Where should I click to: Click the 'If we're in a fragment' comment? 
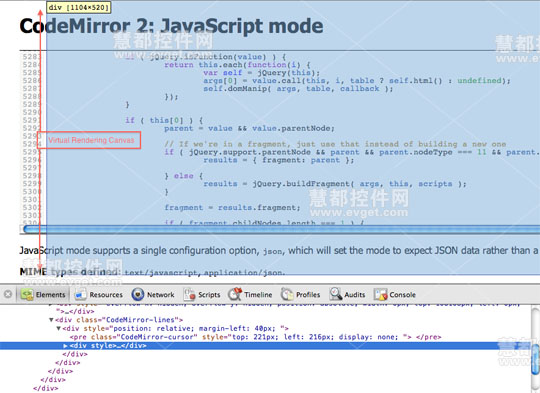tap(335, 144)
